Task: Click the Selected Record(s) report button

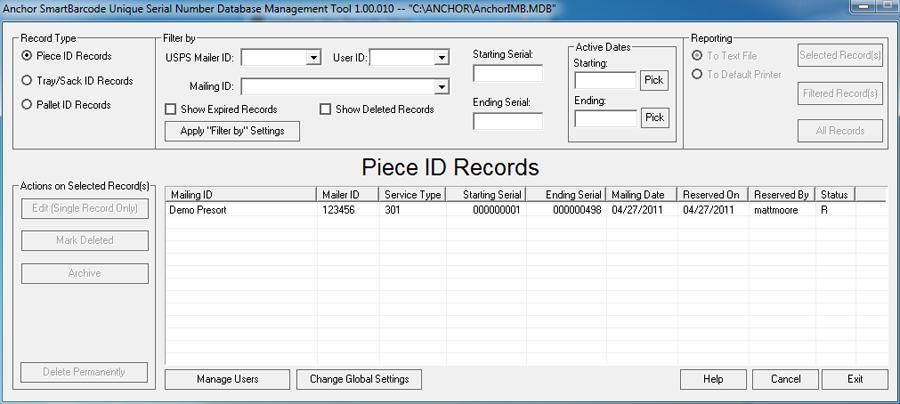Action: point(840,56)
